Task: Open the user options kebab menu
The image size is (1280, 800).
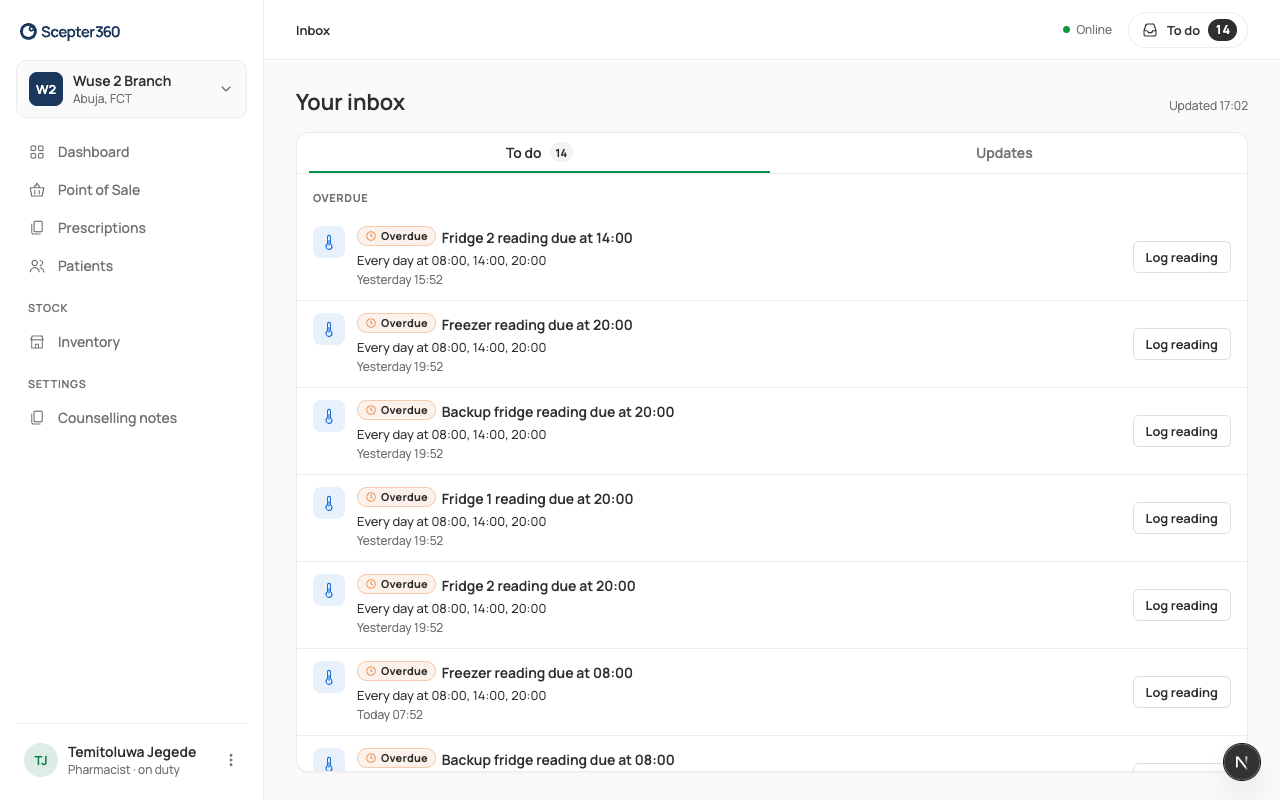Action: click(x=231, y=760)
